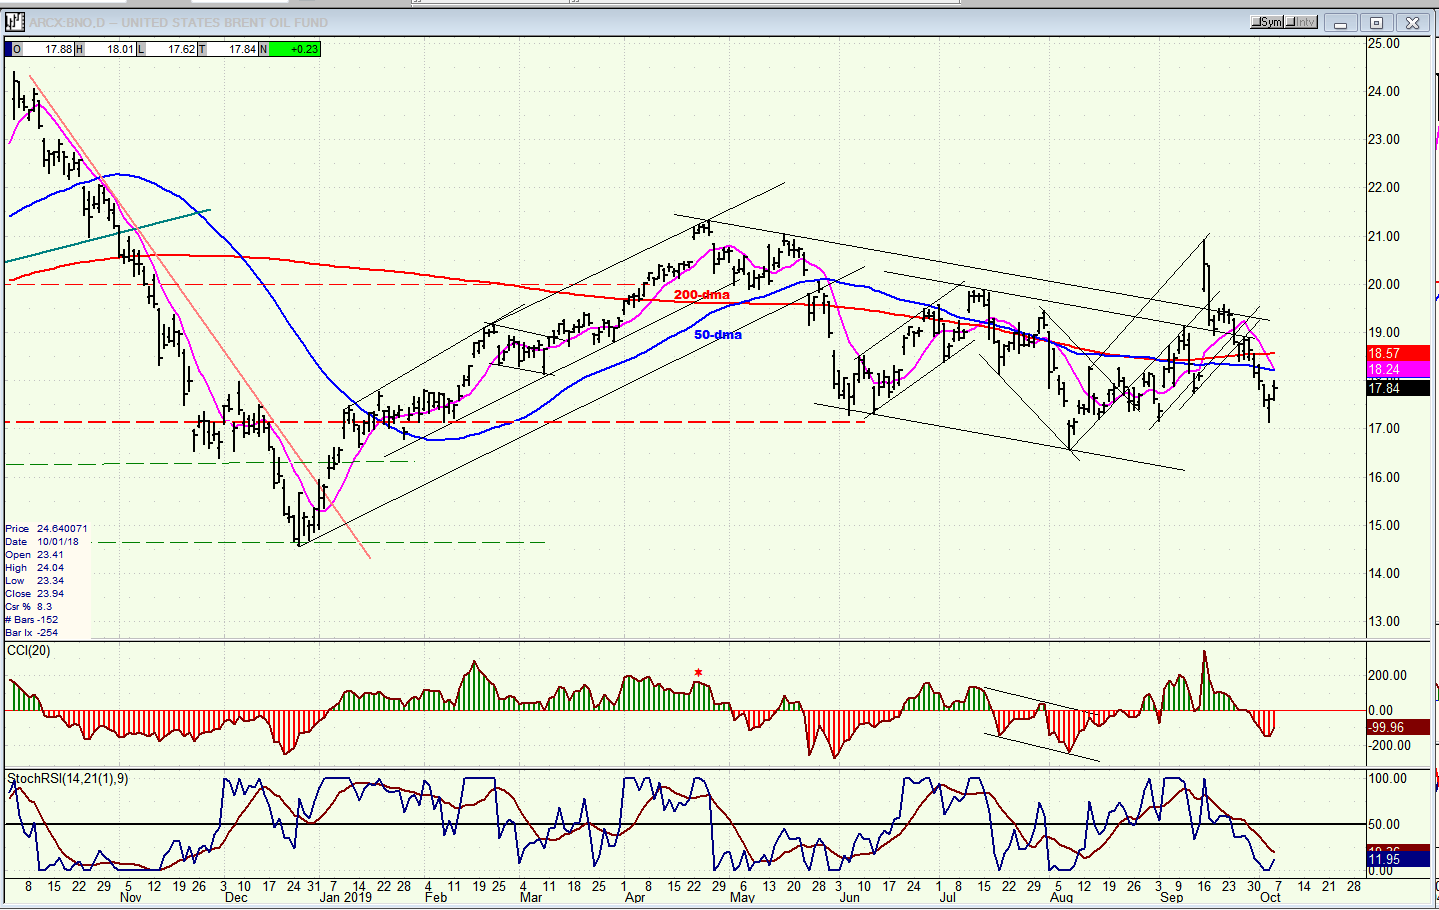Click the High 24.04 data readout
1439x910 pixels.
[35, 568]
